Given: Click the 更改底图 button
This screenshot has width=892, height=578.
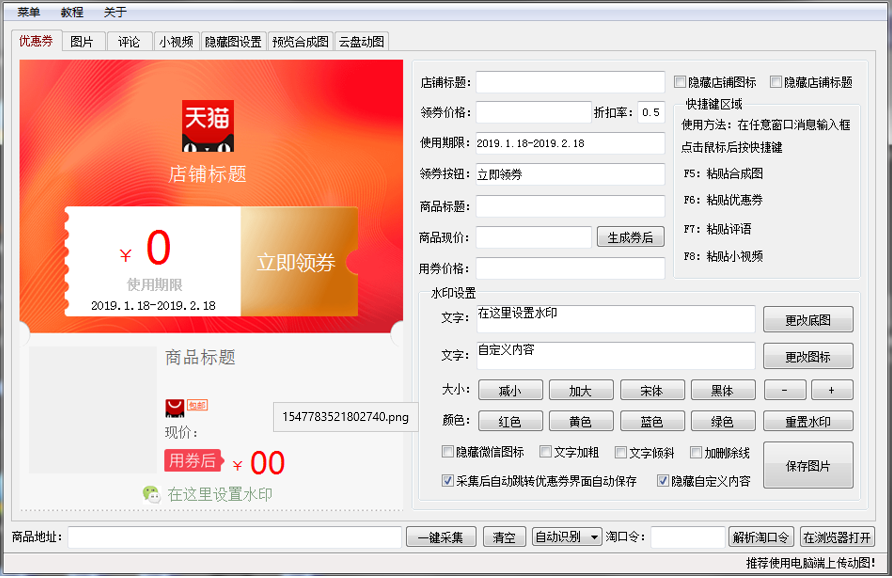Looking at the screenshot, I should [x=808, y=320].
